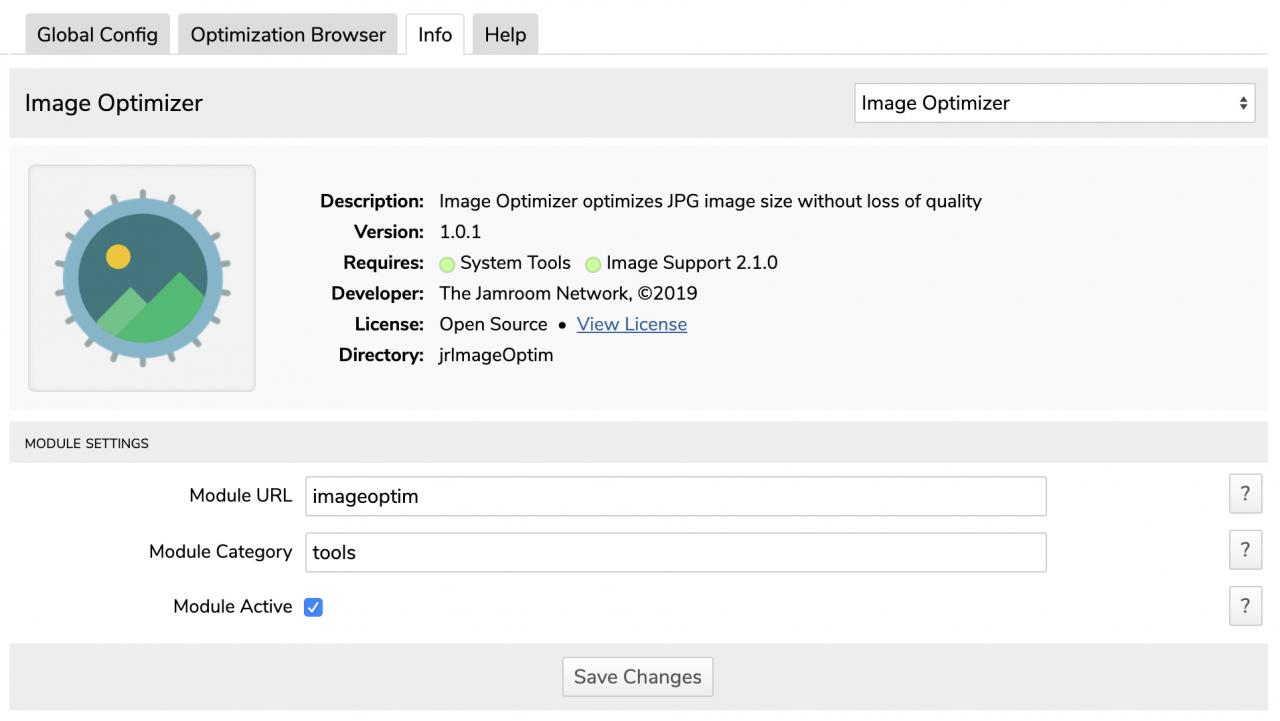Open help for the Module Active setting
Image resolution: width=1280 pixels, height=721 pixels.
pyautogui.click(x=1245, y=606)
